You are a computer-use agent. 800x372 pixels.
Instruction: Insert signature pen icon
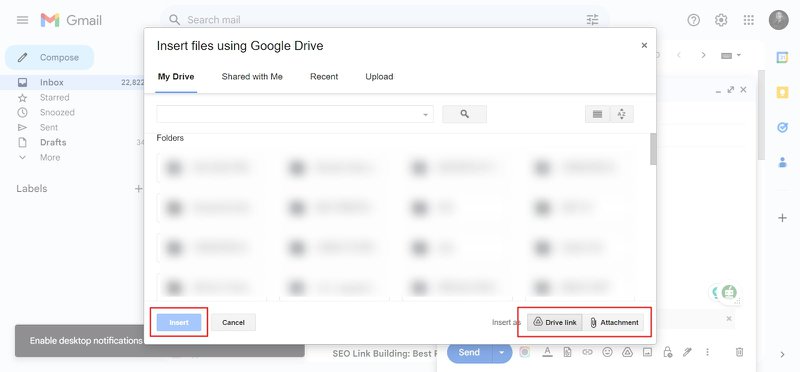coord(687,352)
